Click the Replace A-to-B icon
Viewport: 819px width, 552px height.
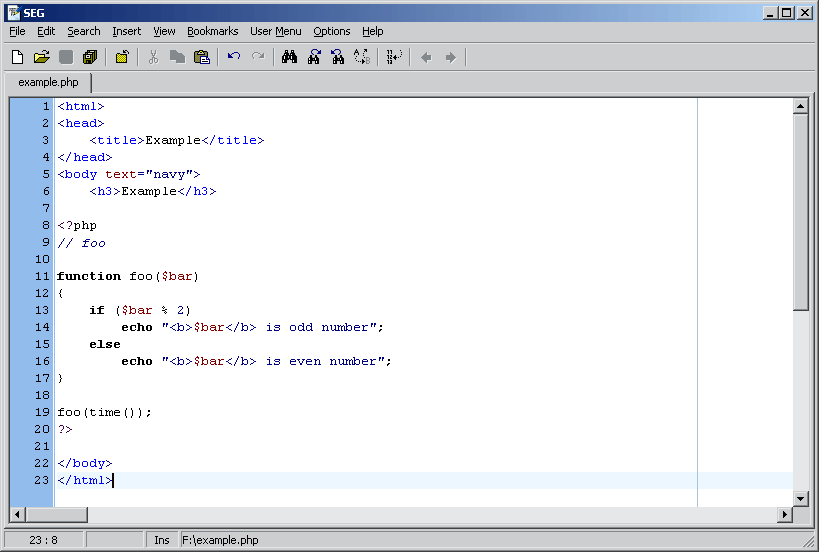click(362, 57)
